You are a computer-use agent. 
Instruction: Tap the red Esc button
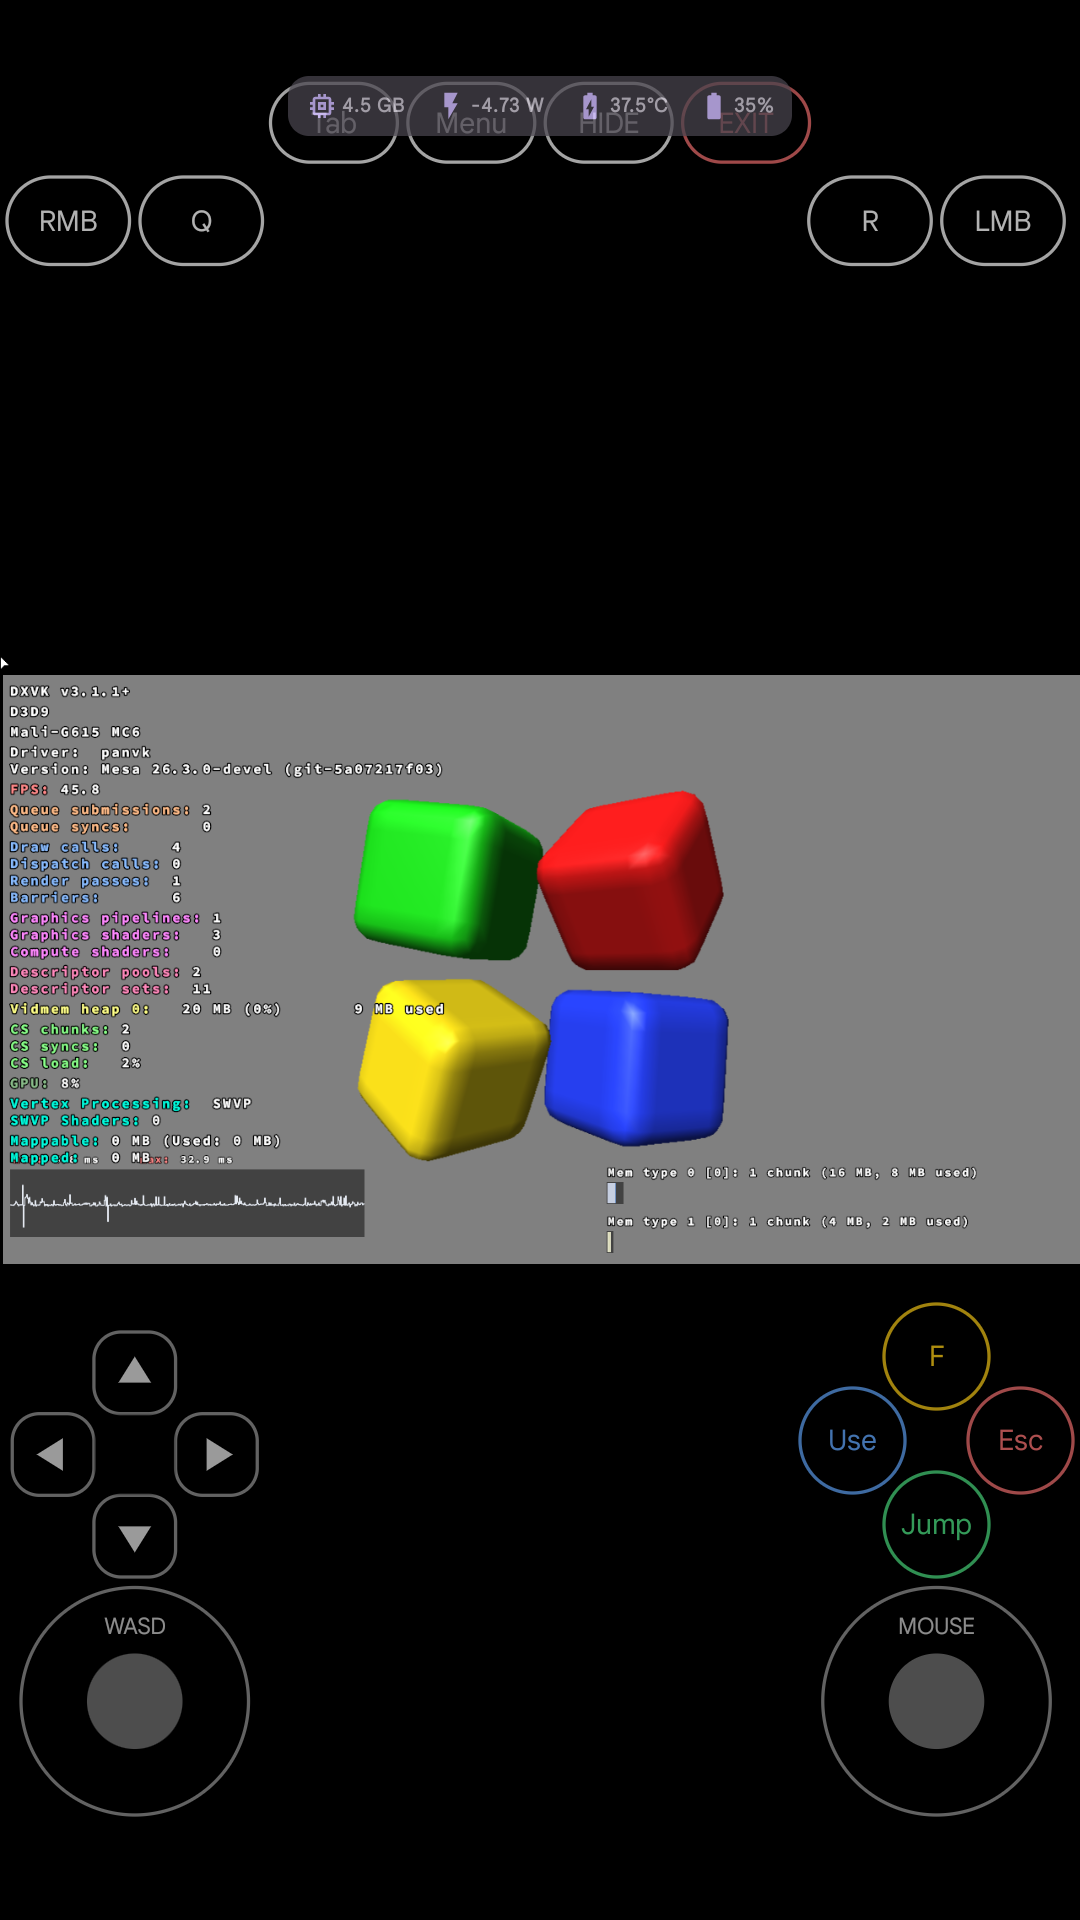1021,1440
